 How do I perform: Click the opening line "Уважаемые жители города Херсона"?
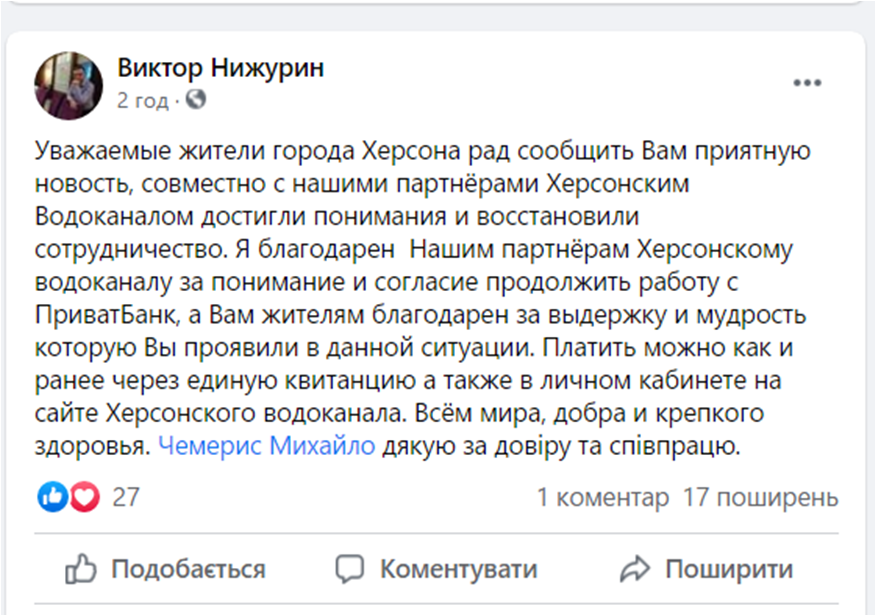tap(210, 151)
